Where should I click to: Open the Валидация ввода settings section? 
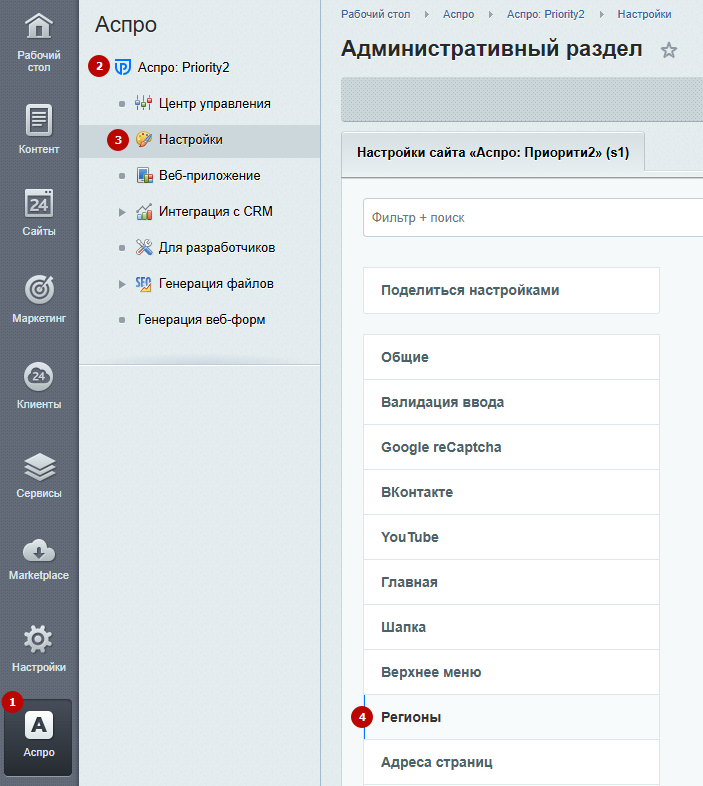(511, 402)
